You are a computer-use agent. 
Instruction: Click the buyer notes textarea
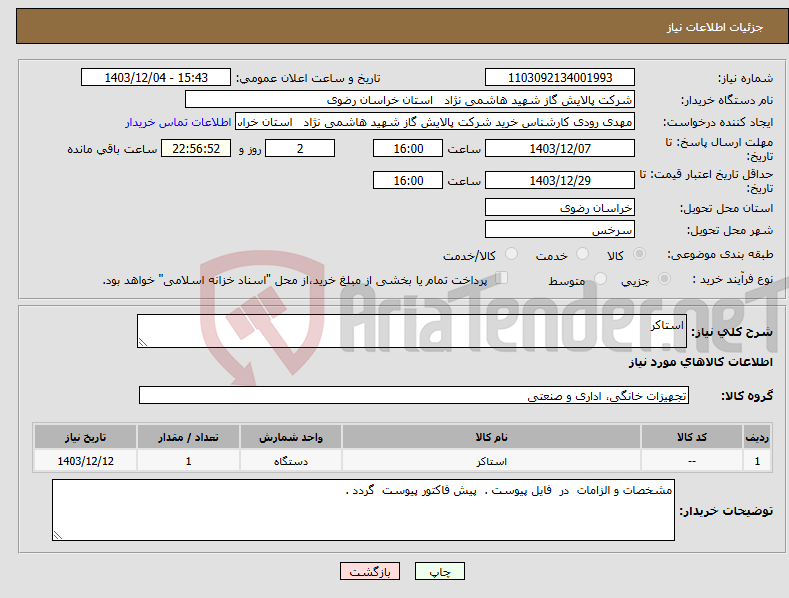click(x=363, y=510)
